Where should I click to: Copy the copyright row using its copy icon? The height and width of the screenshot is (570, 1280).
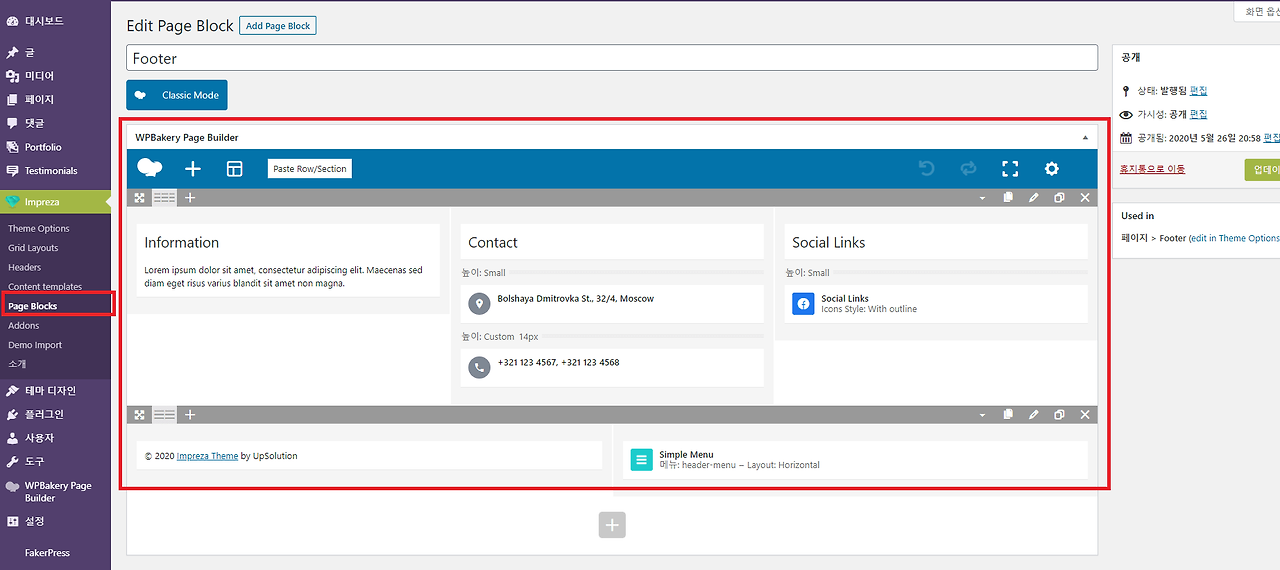(1008, 415)
